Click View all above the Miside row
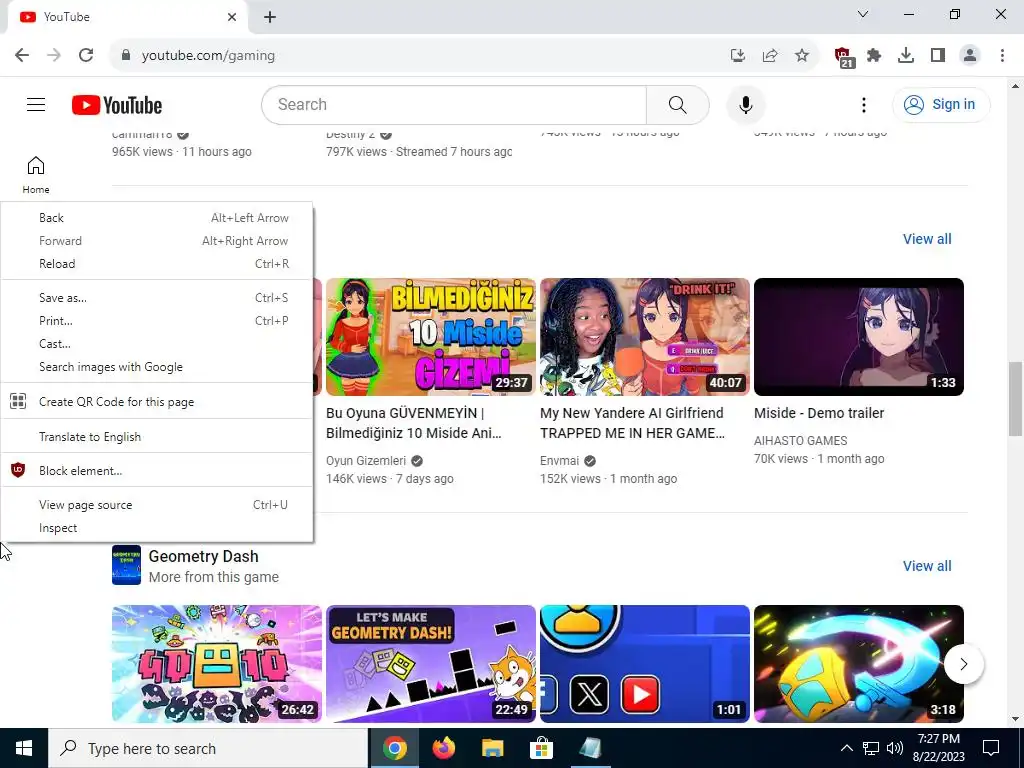The width and height of the screenshot is (1024, 768). coord(927,239)
